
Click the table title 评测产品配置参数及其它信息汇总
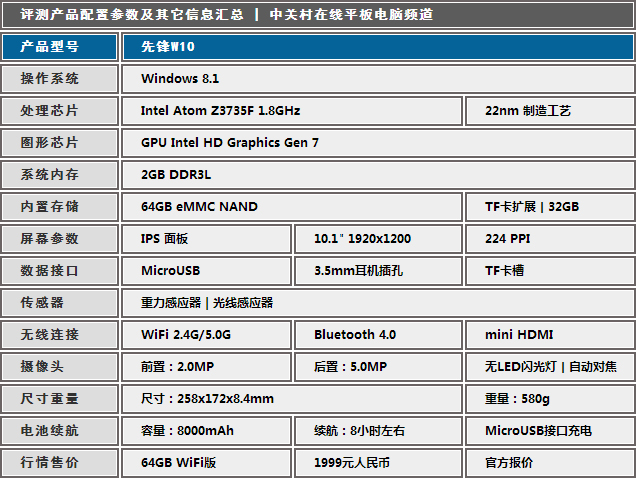(132, 15)
